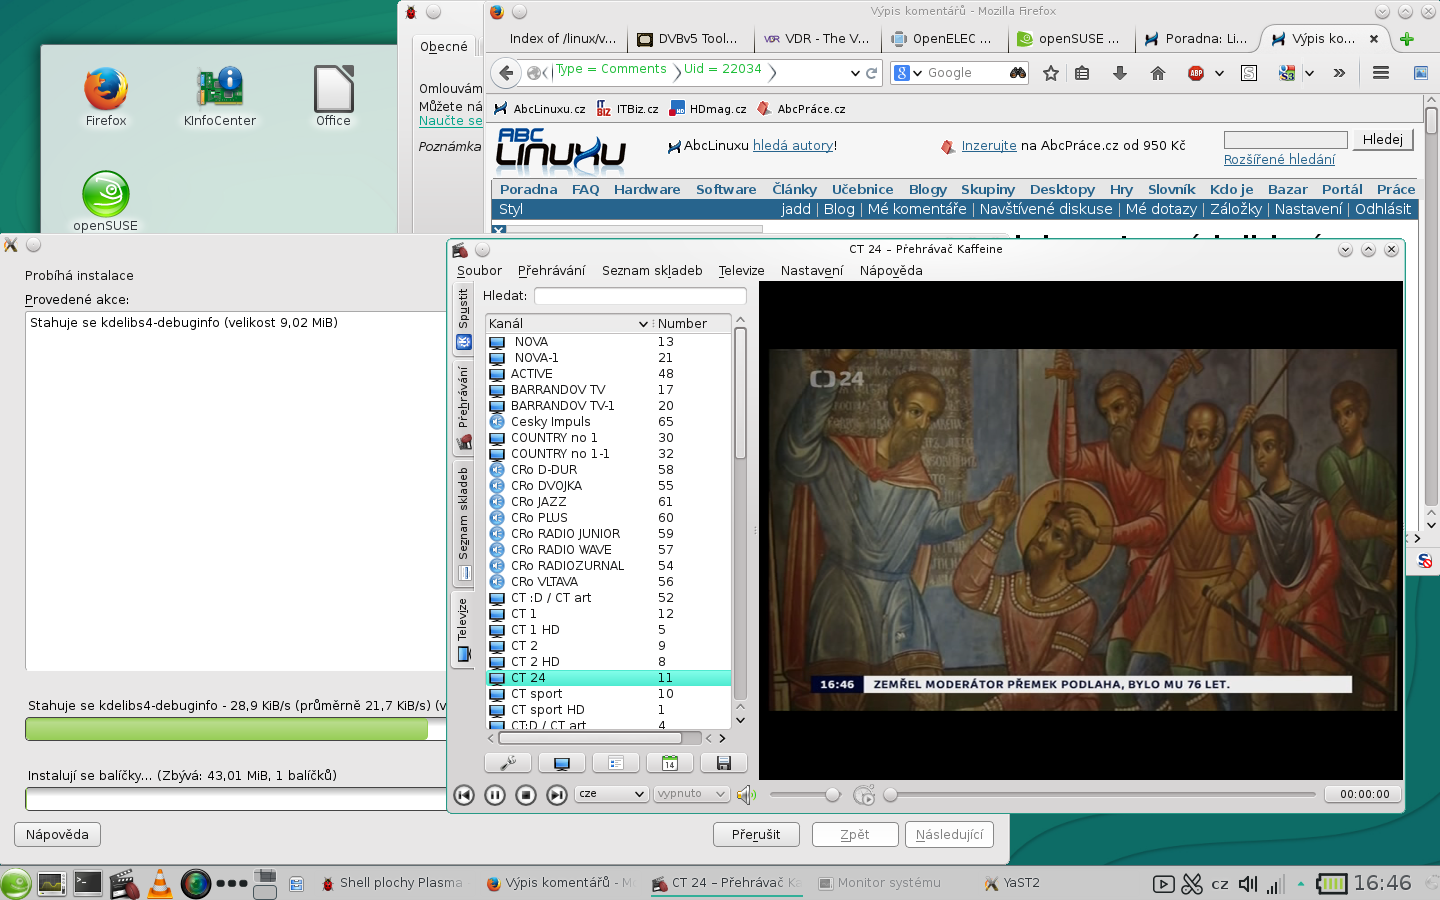This screenshot has width=1440, height=900.
Task: Skip to next in Kaffeine
Action: 557,795
